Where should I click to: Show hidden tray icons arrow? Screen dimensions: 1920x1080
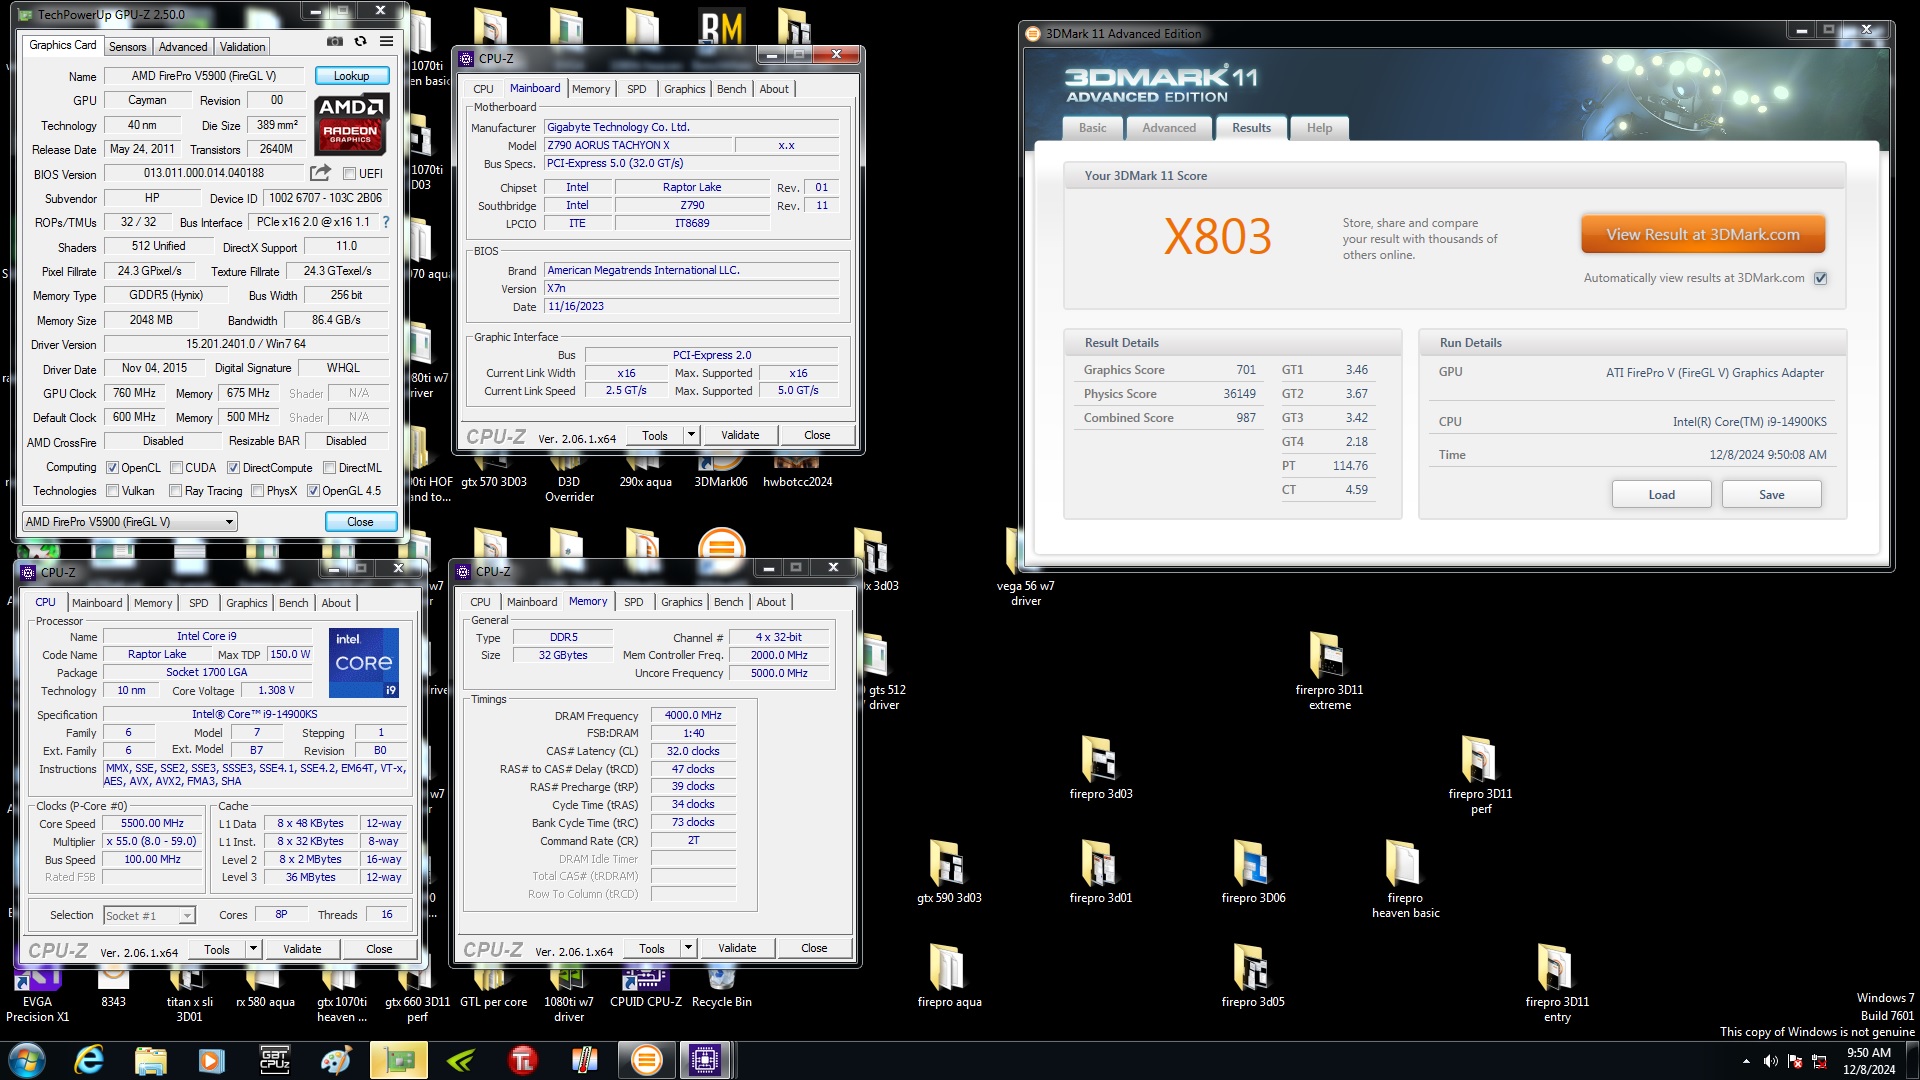click(x=1746, y=1061)
